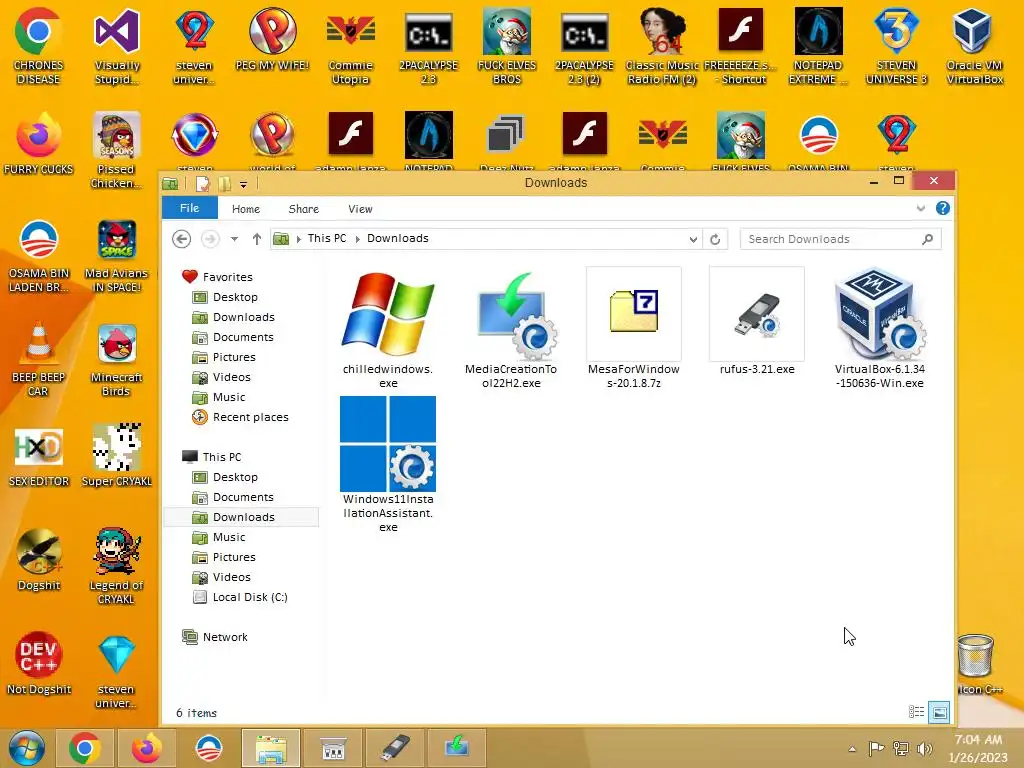The height and width of the screenshot is (768, 1024).
Task: Click Start button on taskbar
Action: 27,748
